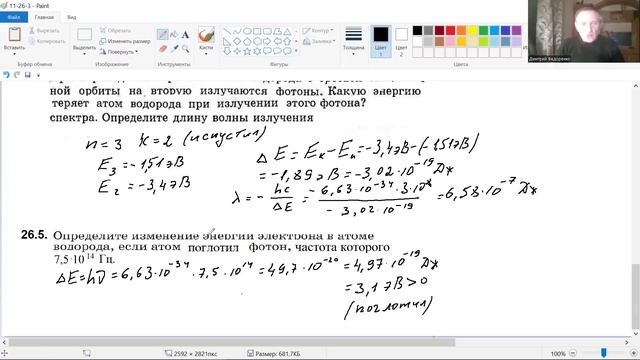
Task: Pick the black color swatch
Action: pos(417,31)
